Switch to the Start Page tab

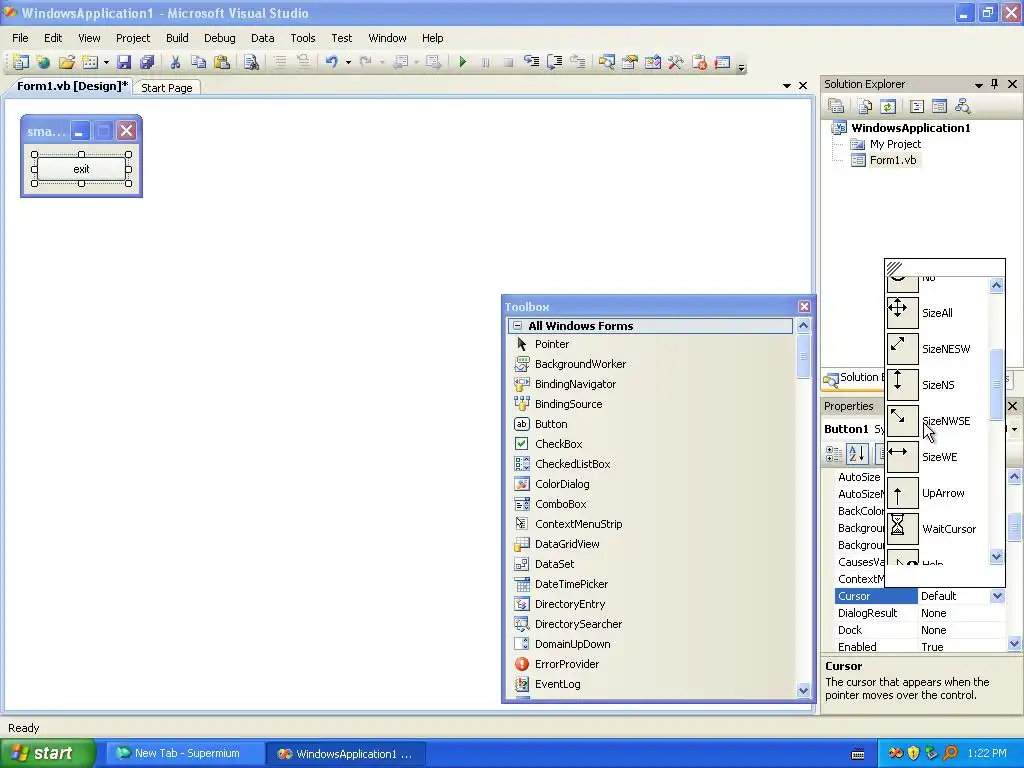[x=167, y=88]
